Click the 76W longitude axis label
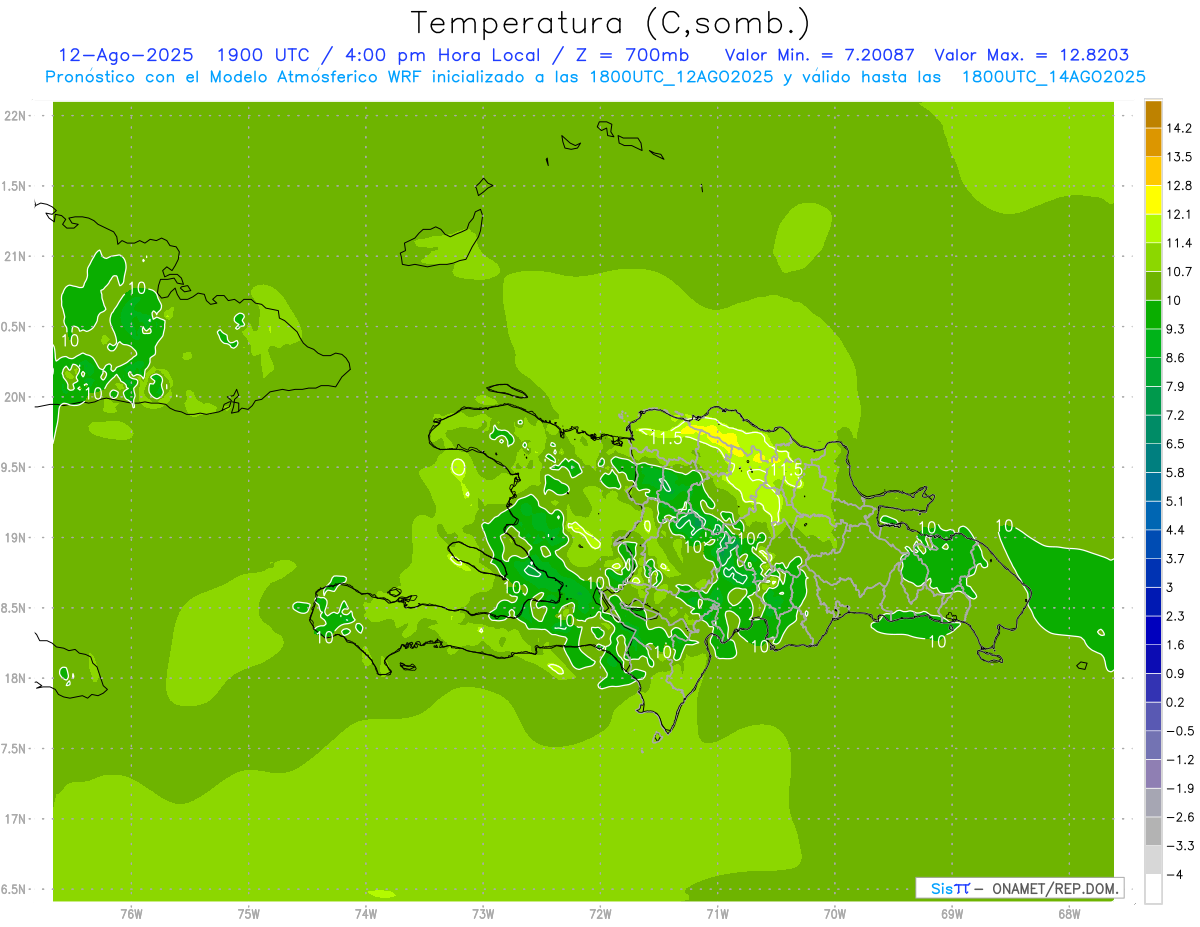The image size is (1200, 927). coord(131,913)
